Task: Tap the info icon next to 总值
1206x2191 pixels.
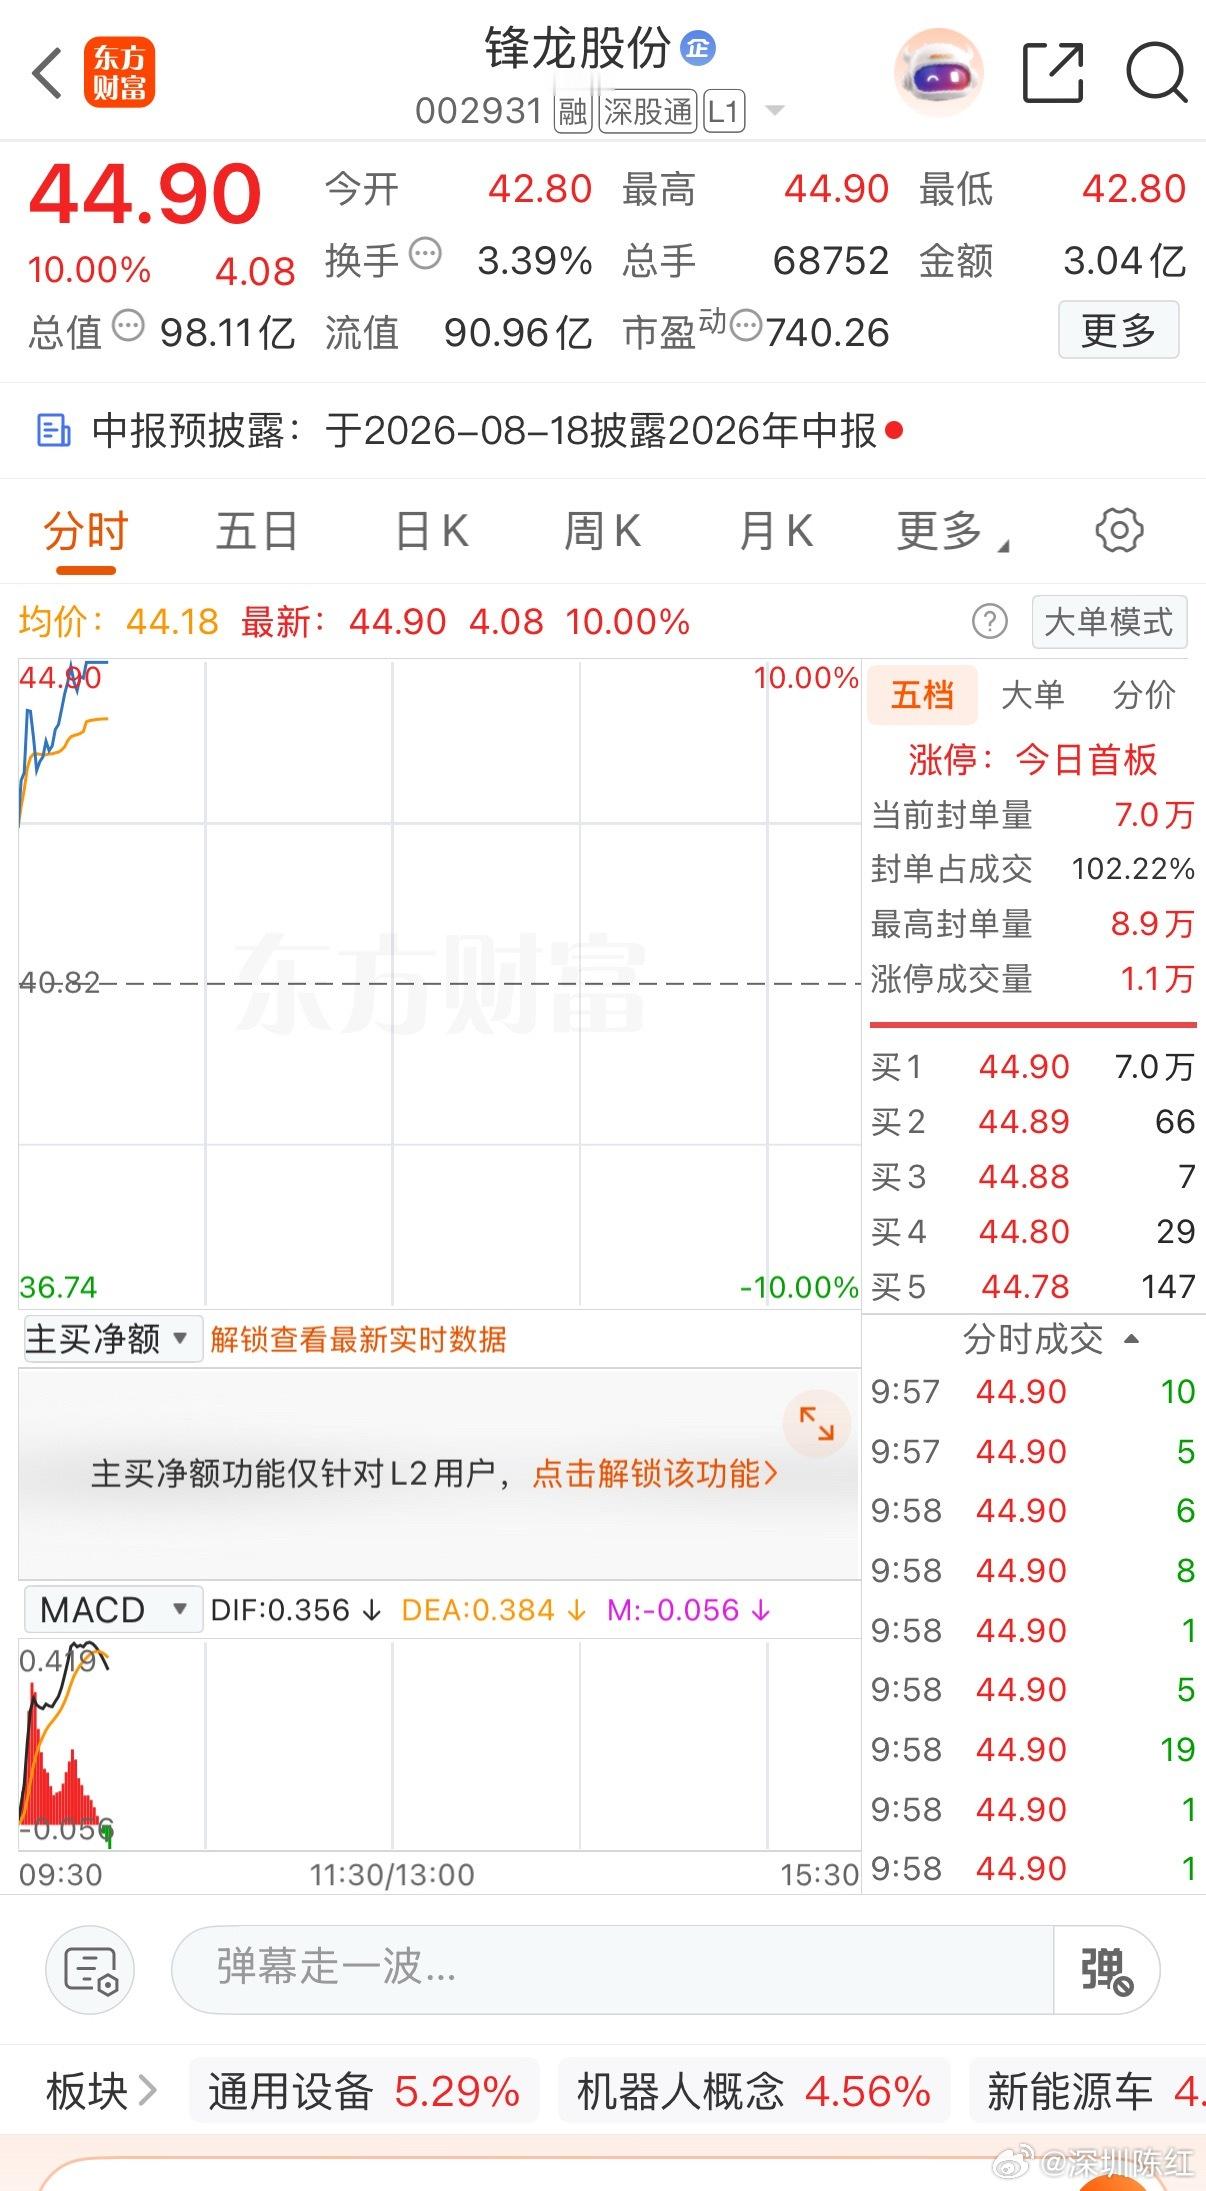Action: coord(128,326)
